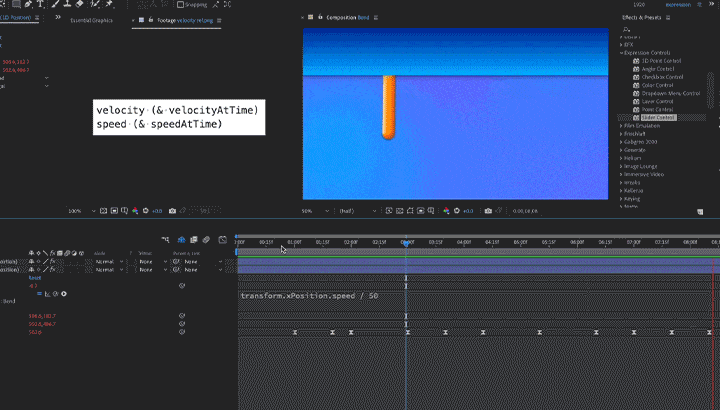This screenshot has height=410, width=720.
Task: Open the Effects & Presets panel tab
Action: click(x=641, y=17)
